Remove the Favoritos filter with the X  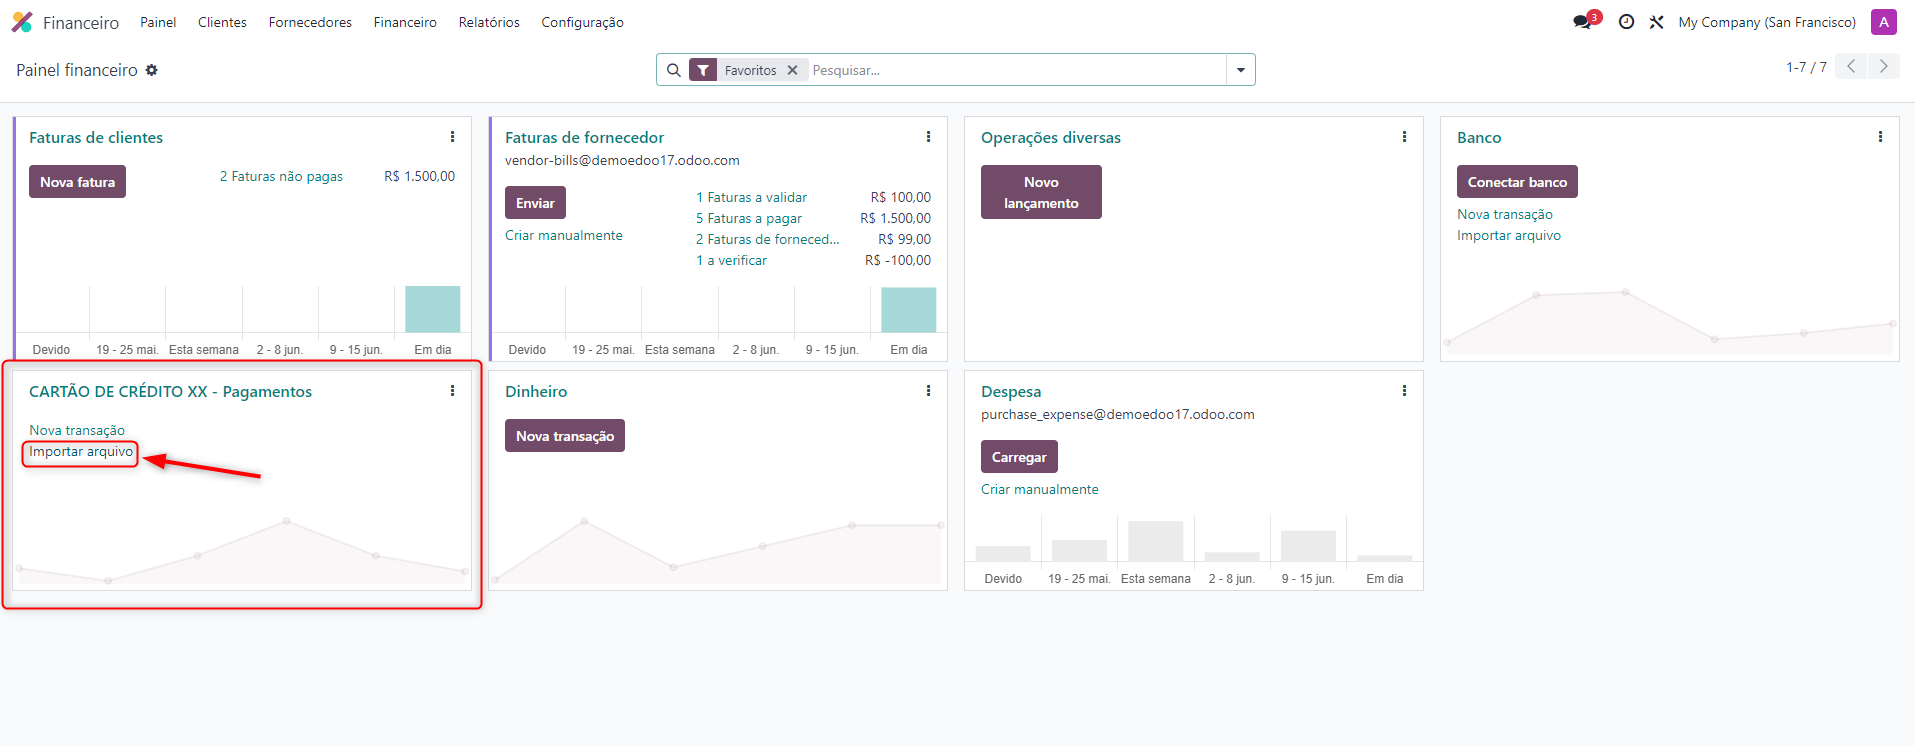[792, 70]
